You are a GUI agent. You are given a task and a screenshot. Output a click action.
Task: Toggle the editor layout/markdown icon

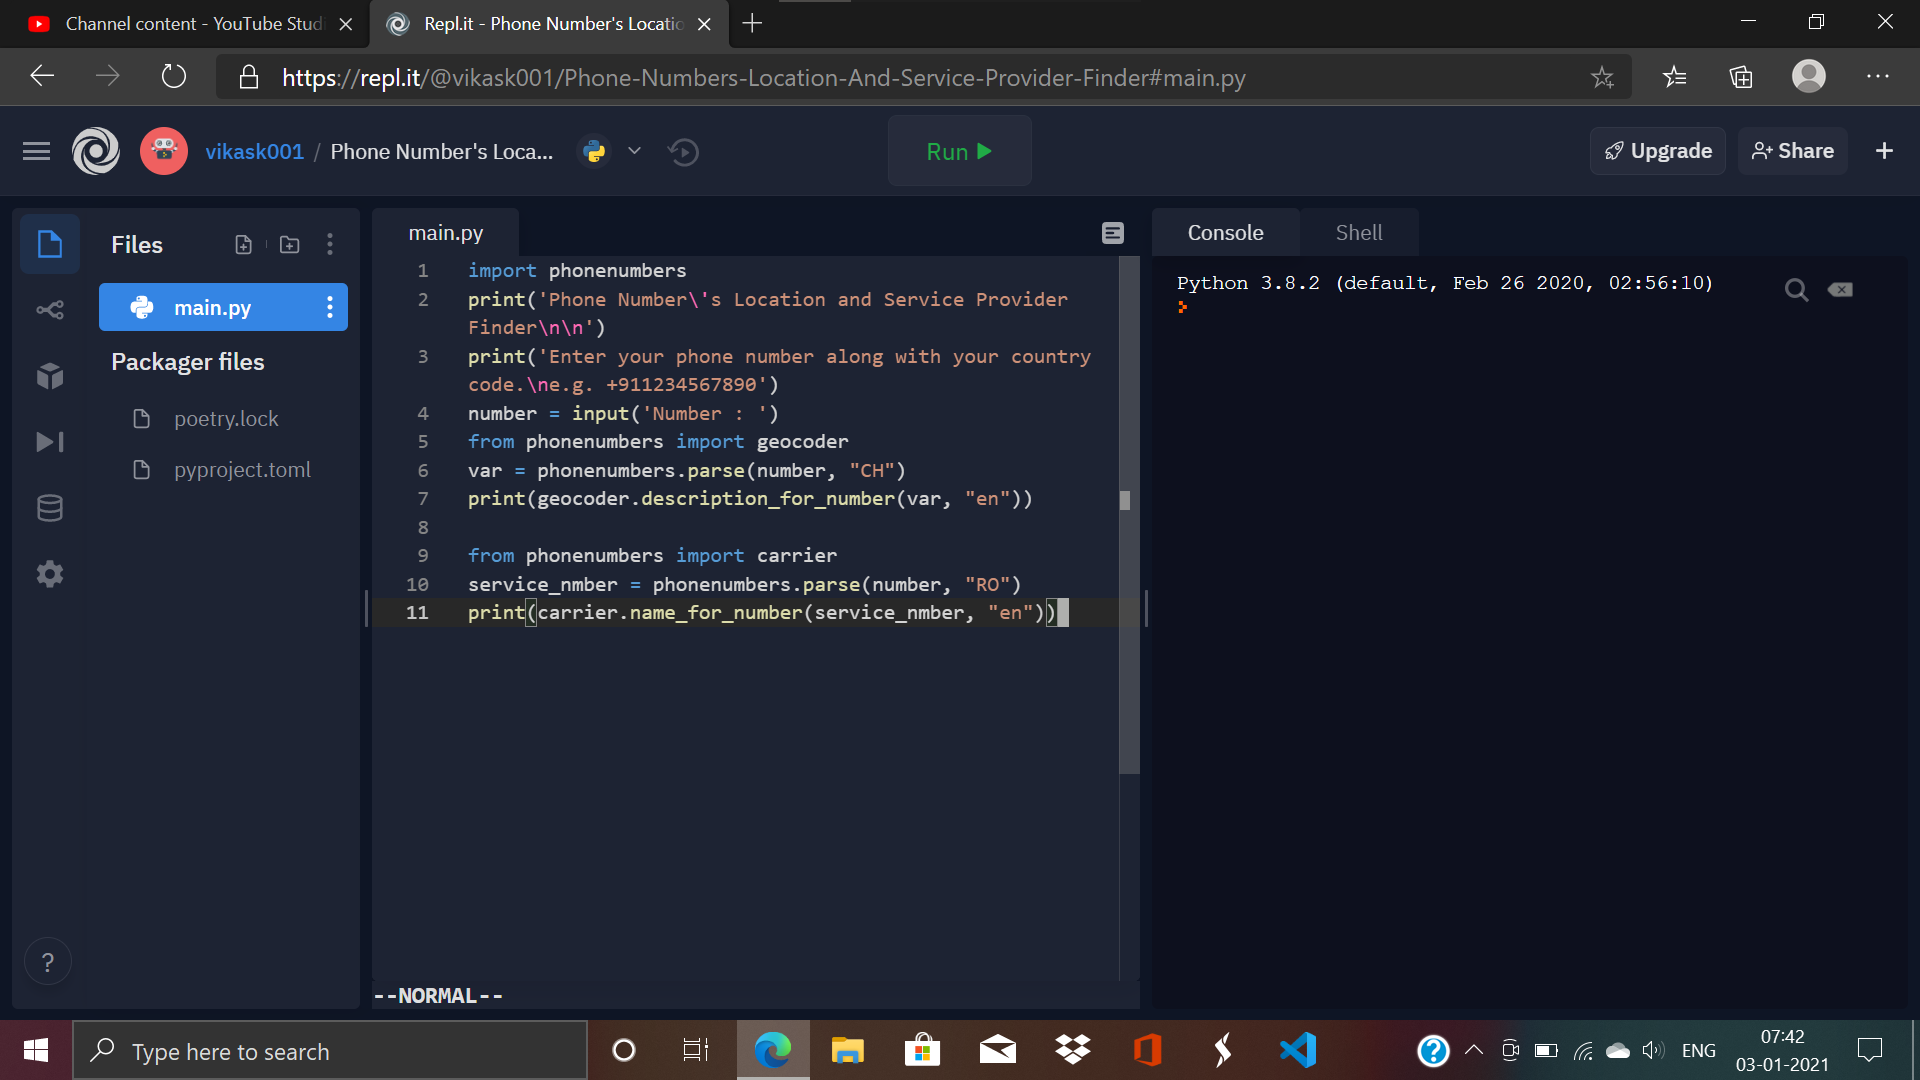click(1113, 233)
